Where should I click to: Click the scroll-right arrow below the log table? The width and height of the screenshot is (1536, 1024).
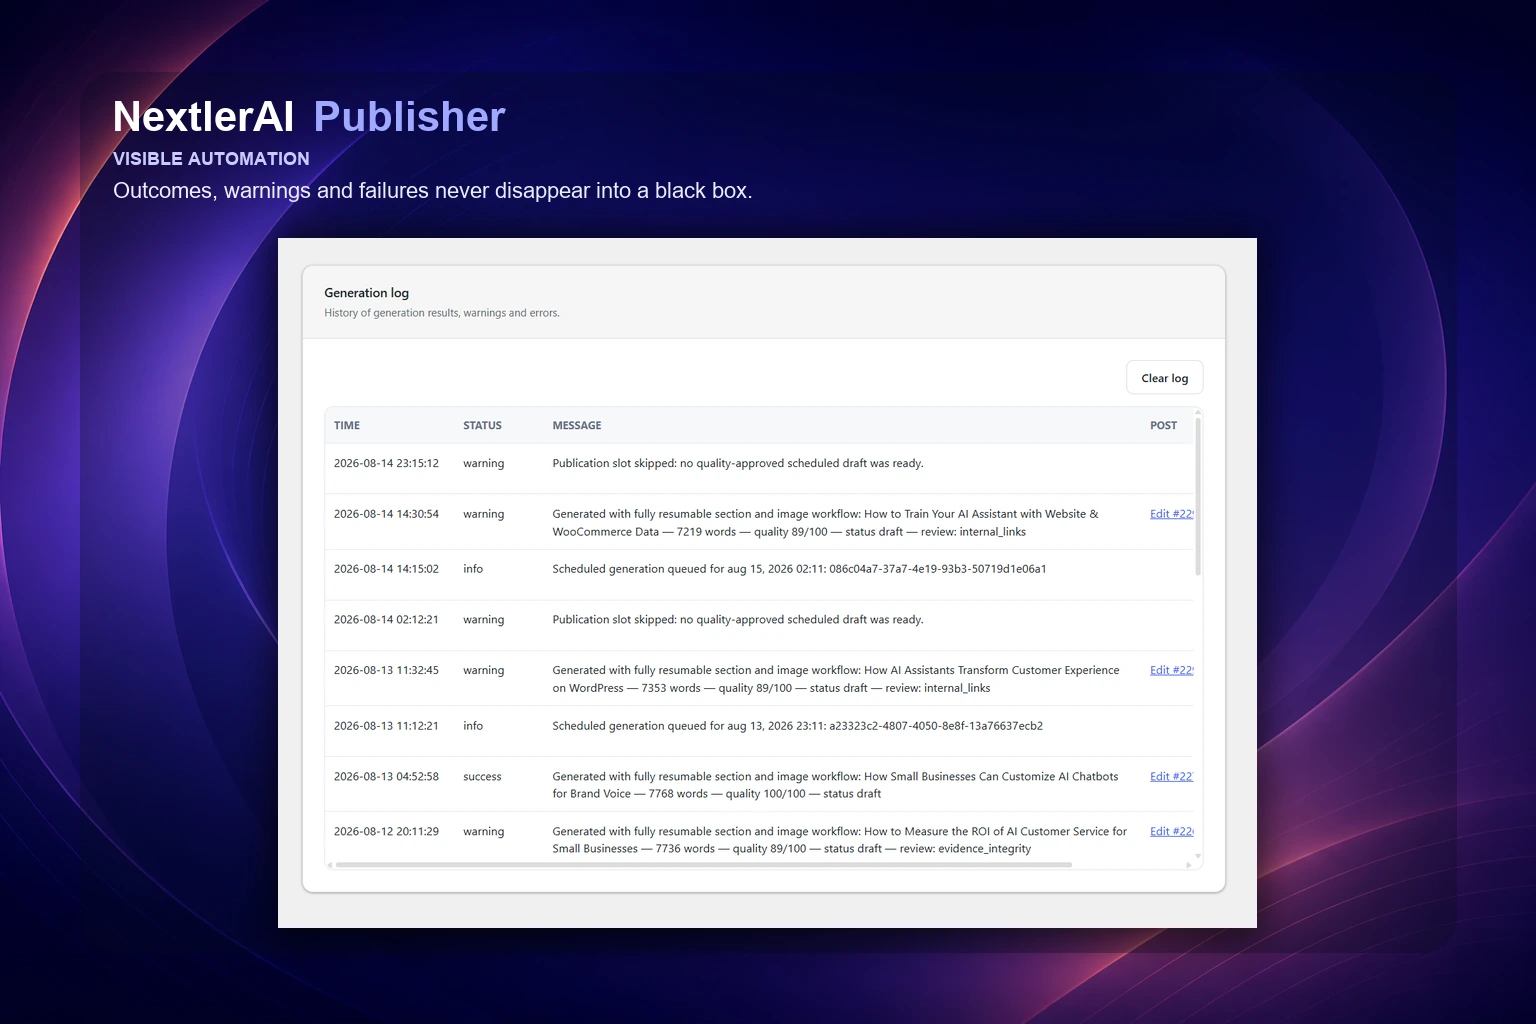(1189, 865)
